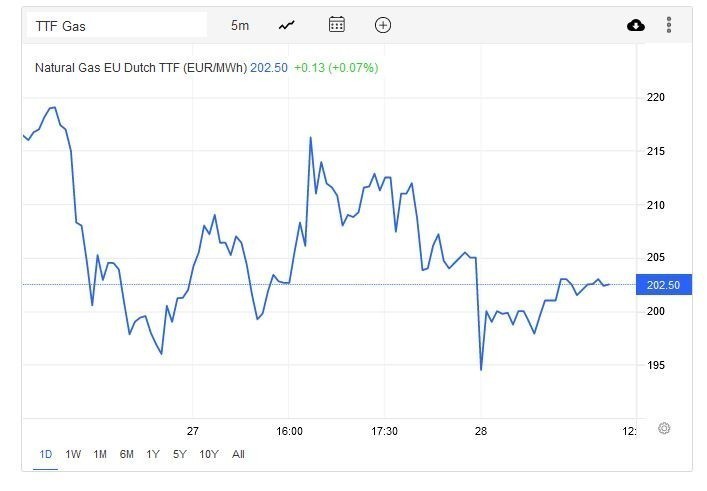
Task: Switch to the 6M range
Action: (127, 454)
